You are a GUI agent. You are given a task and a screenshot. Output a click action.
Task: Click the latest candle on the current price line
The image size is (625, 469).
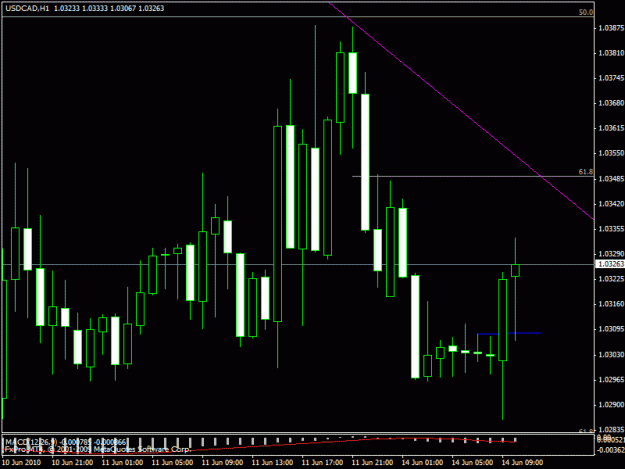pyautogui.click(x=515, y=270)
